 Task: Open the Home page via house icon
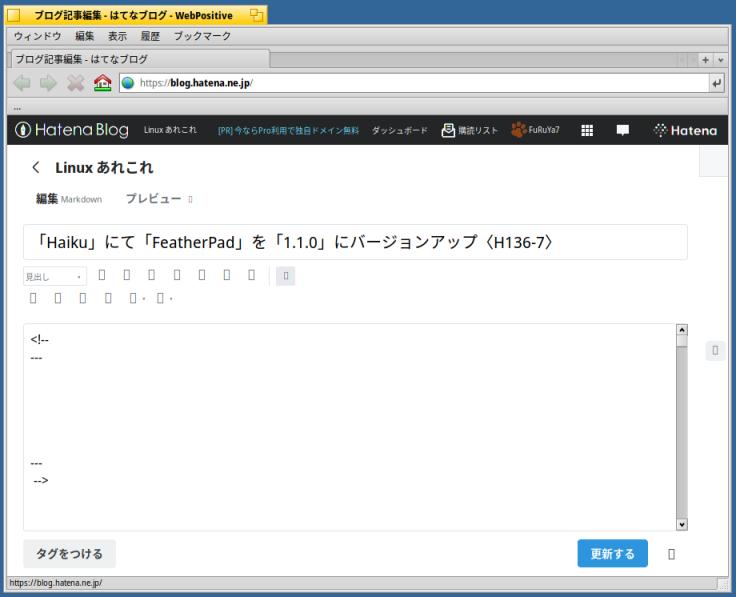(102, 83)
